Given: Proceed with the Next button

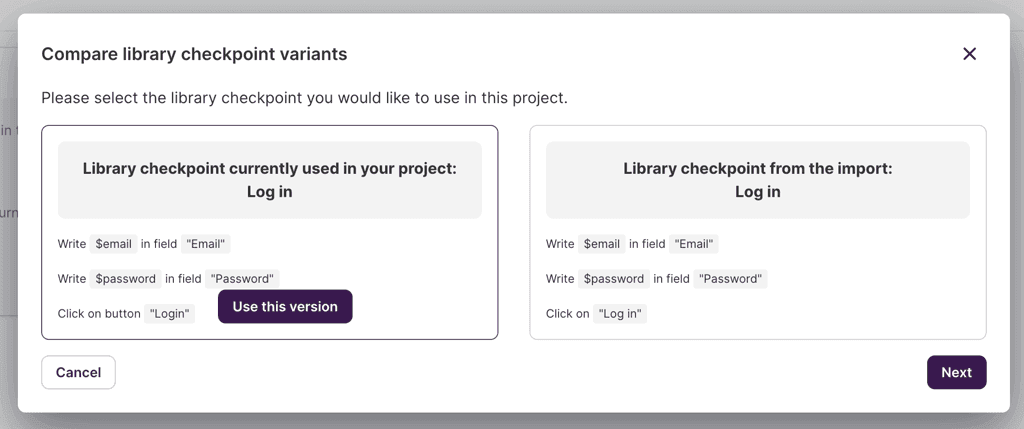Looking at the screenshot, I should pyautogui.click(x=956, y=372).
